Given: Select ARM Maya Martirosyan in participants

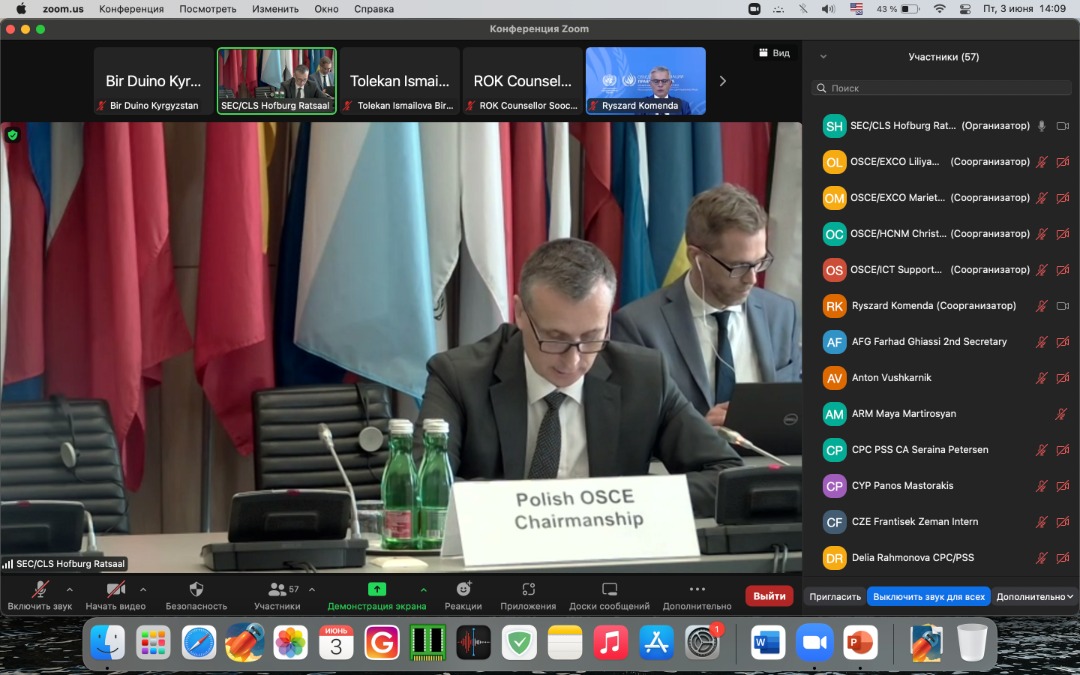Looking at the screenshot, I should 942,414.
